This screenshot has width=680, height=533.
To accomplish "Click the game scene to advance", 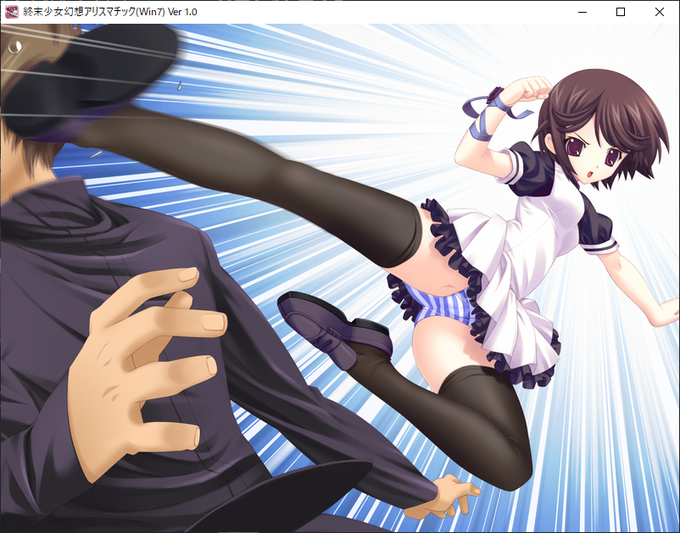I will coord(340,278).
